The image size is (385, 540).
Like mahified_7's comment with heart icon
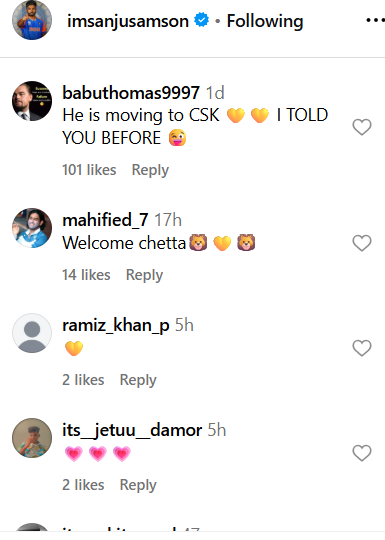tap(362, 243)
